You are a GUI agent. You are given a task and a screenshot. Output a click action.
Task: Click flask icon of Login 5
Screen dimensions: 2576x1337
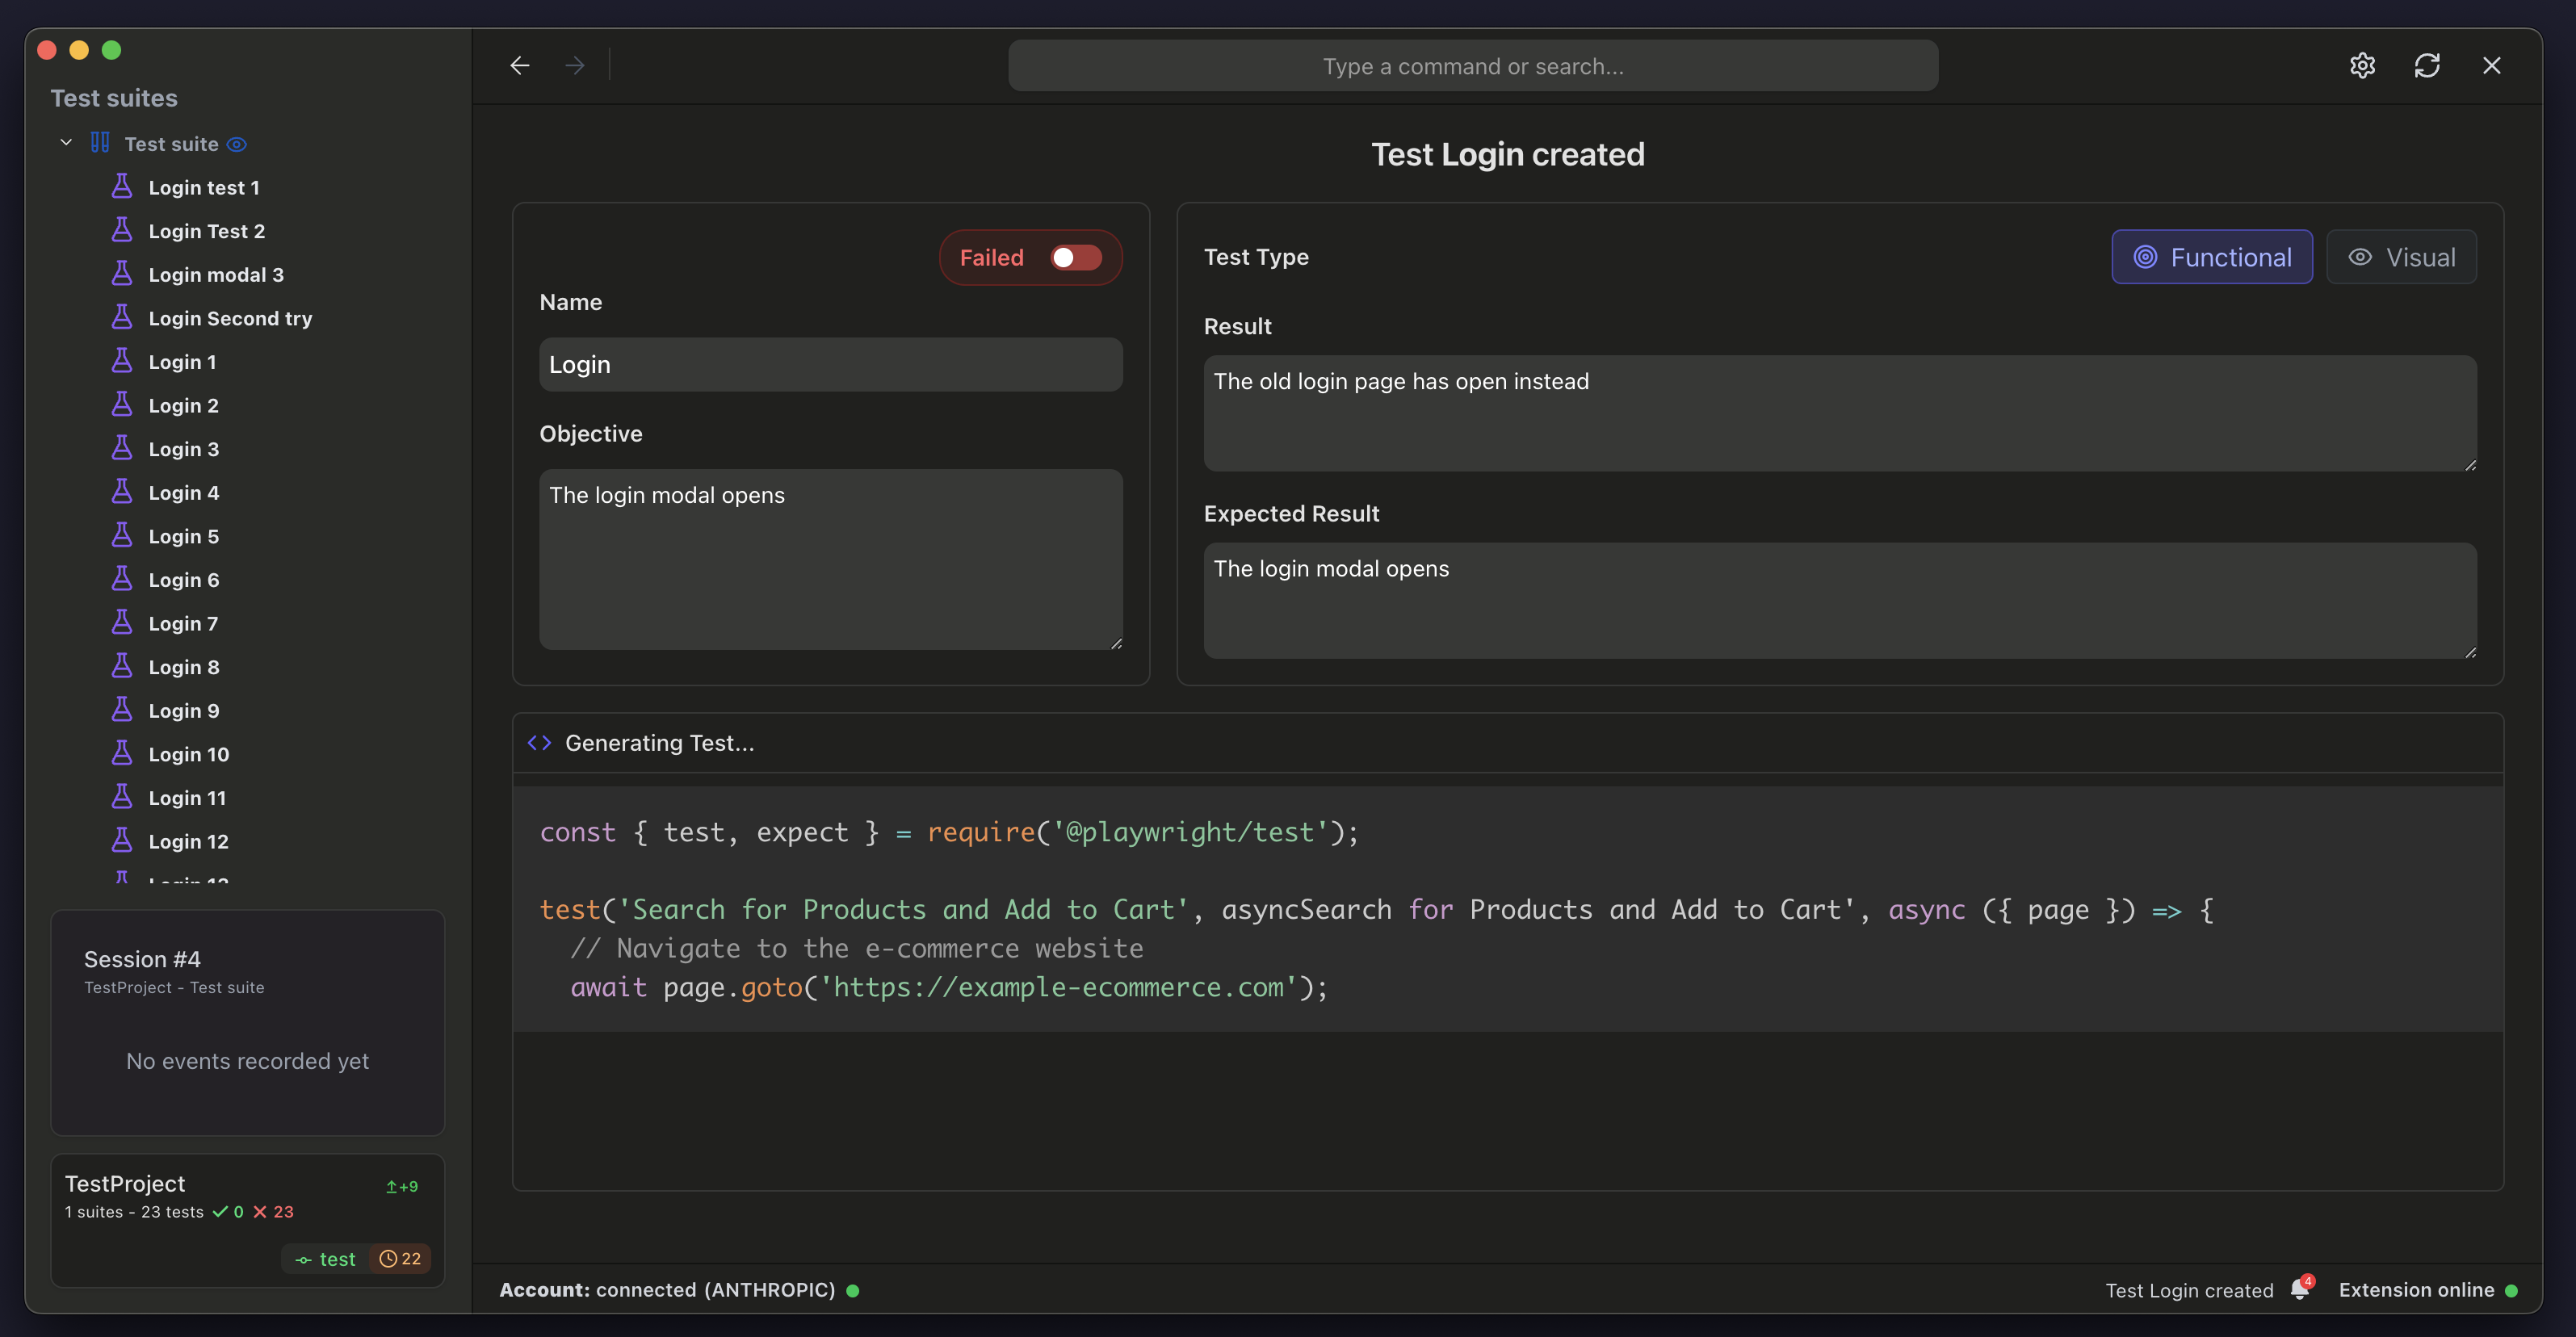click(x=122, y=535)
